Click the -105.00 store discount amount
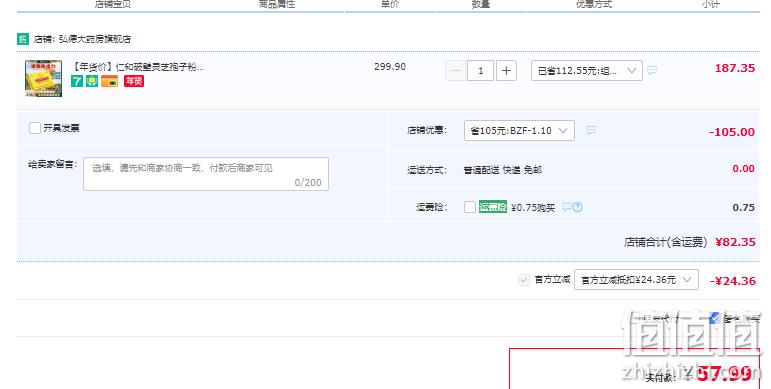 pyautogui.click(x=732, y=132)
